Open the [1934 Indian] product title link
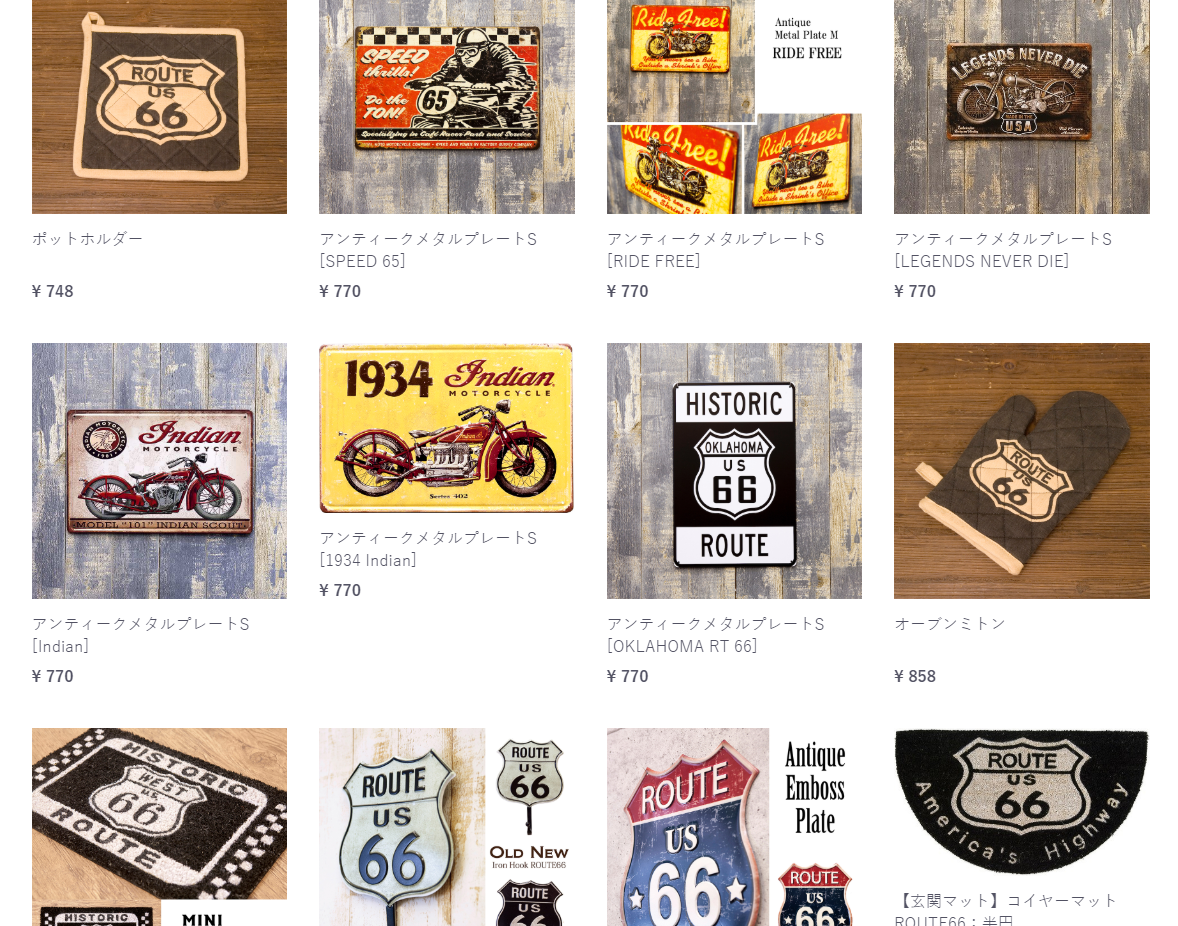This screenshot has width=1178, height=926. point(428,549)
